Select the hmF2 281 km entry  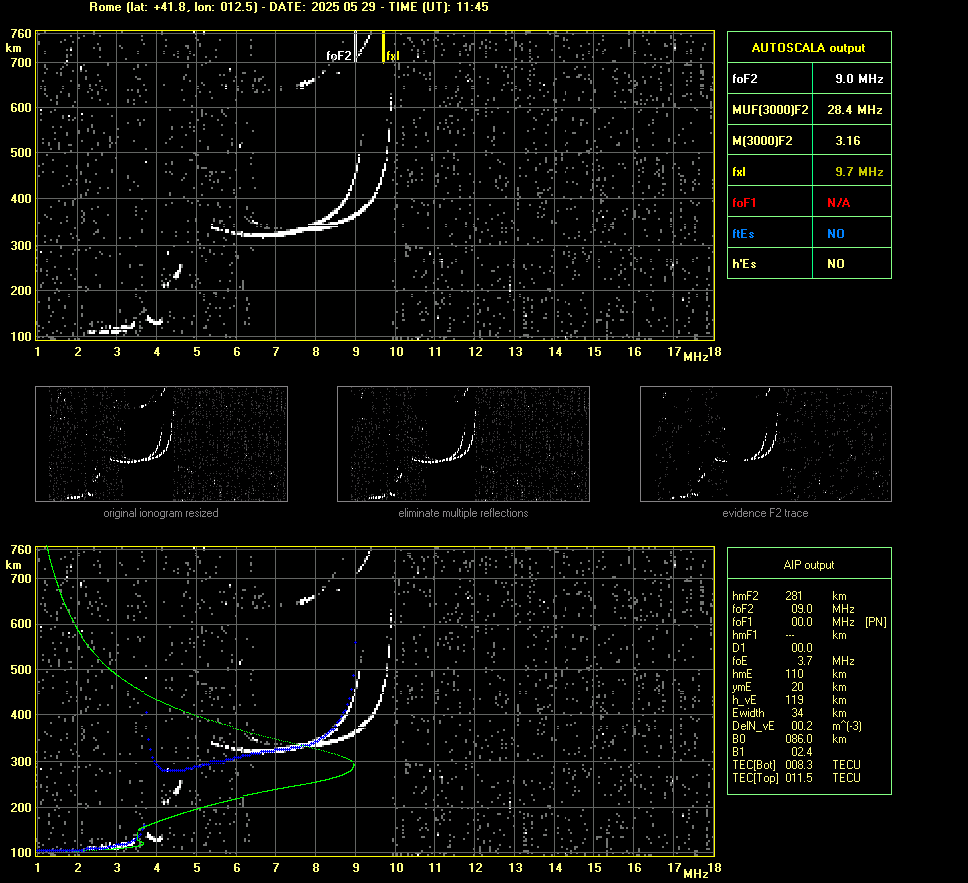point(790,596)
